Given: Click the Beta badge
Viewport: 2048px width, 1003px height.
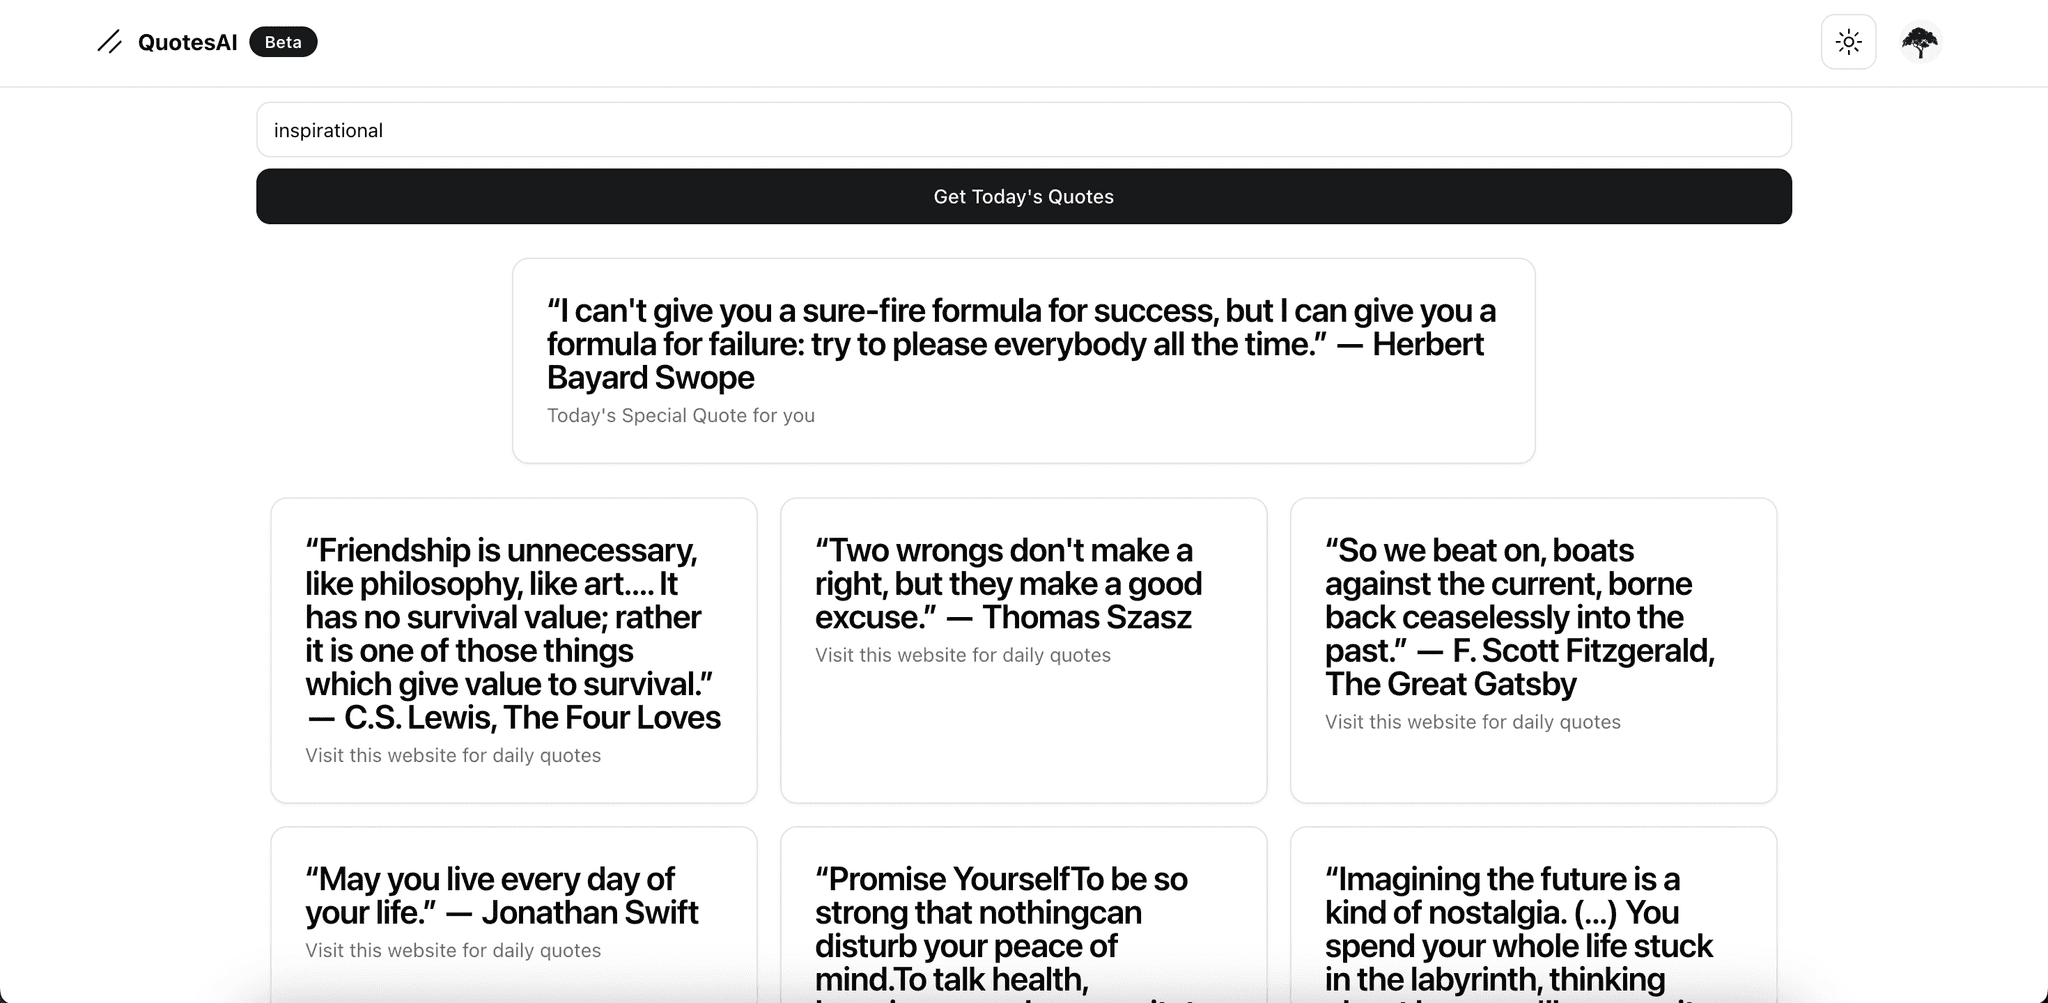Looking at the screenshot, I should pos(283,42).
